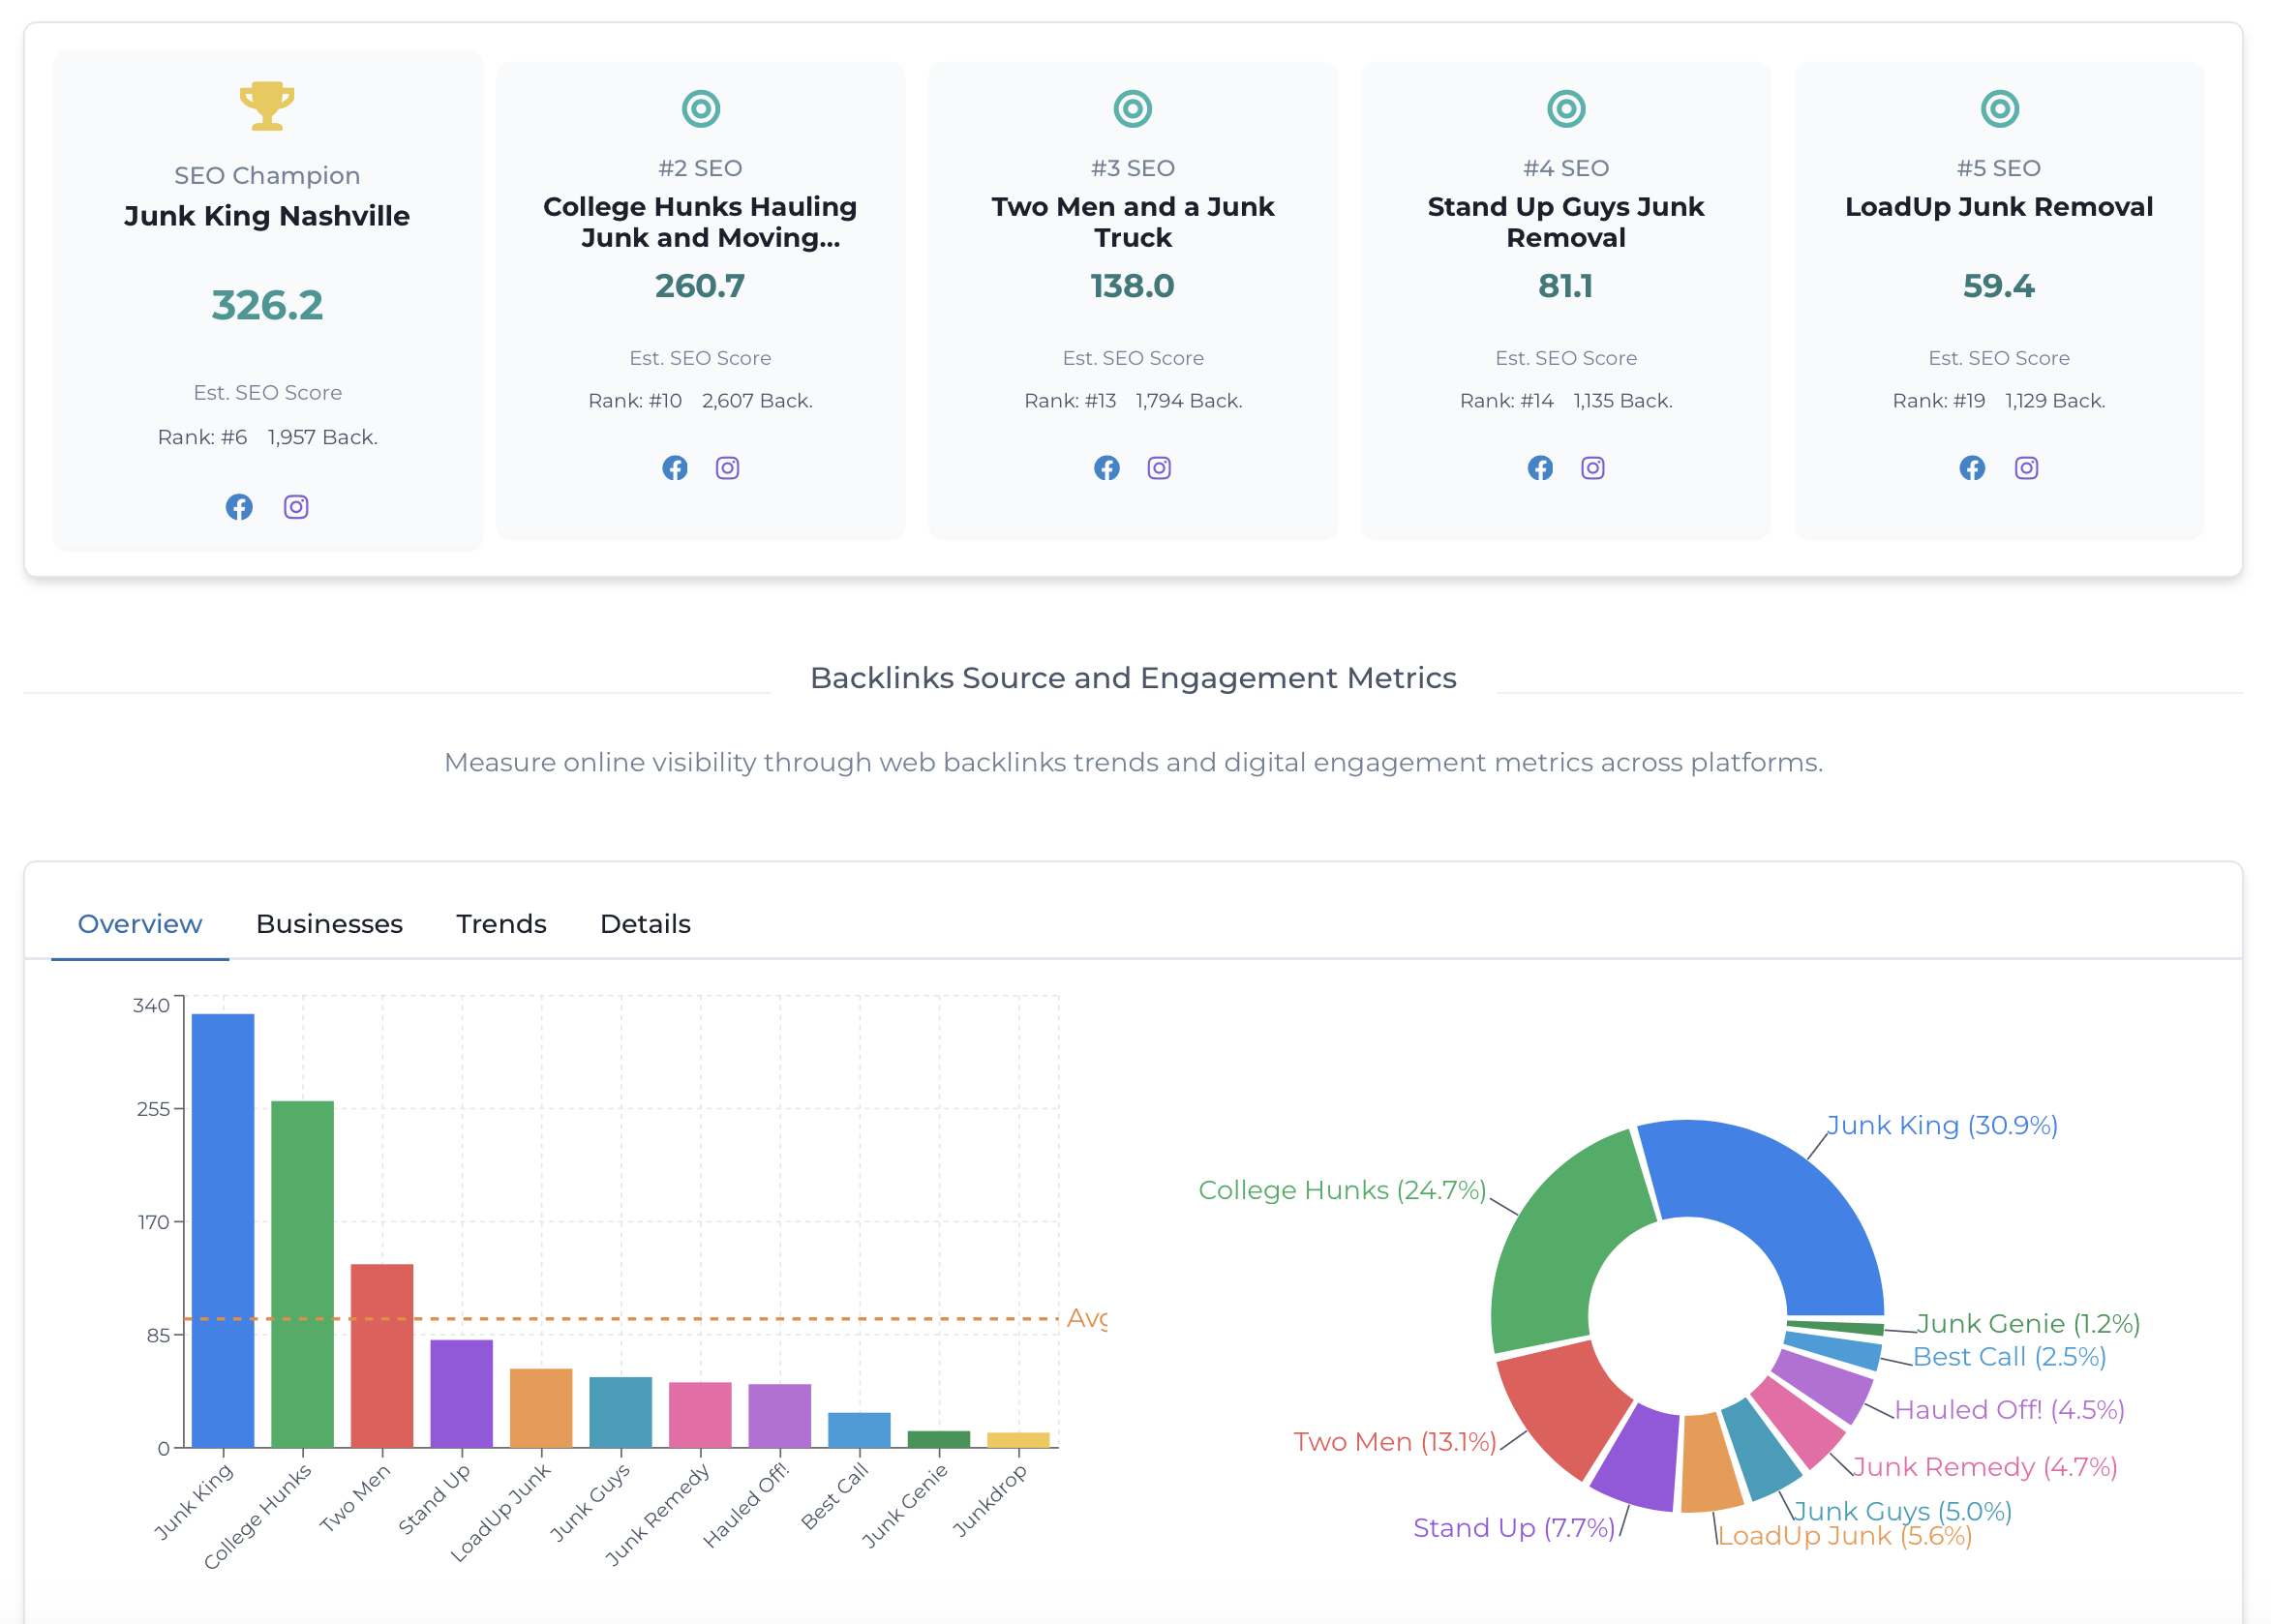This screenshot has height=1624, width=2271.
Task: Open the Details tab
Action: point(645,923)
